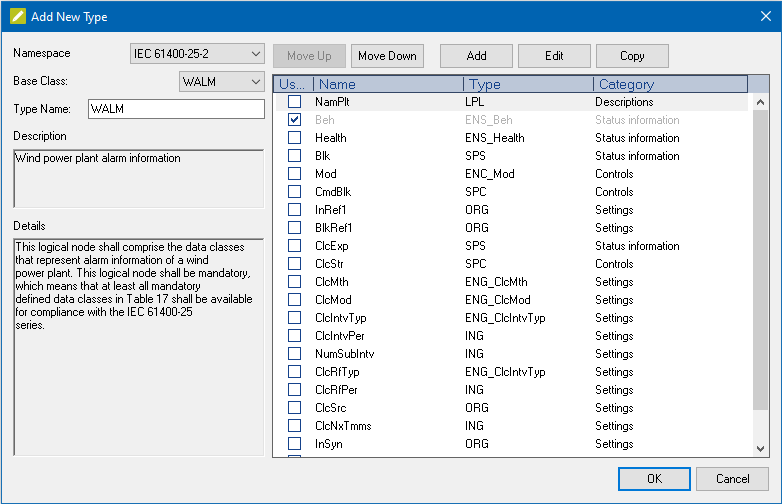
Task: Enable the BlkRef1 checkbox
Action: pyautogui.click(x=295, y=227)
